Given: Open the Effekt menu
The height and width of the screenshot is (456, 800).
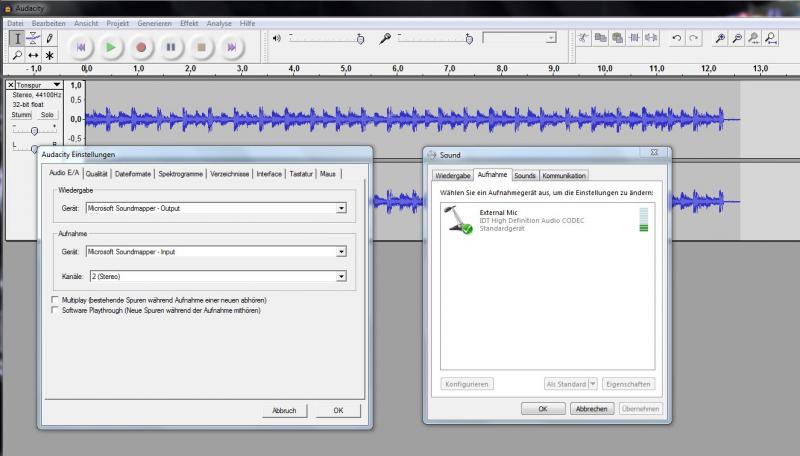Looking at the screenshot, I should pyautogui.click(x=189, y=23).
